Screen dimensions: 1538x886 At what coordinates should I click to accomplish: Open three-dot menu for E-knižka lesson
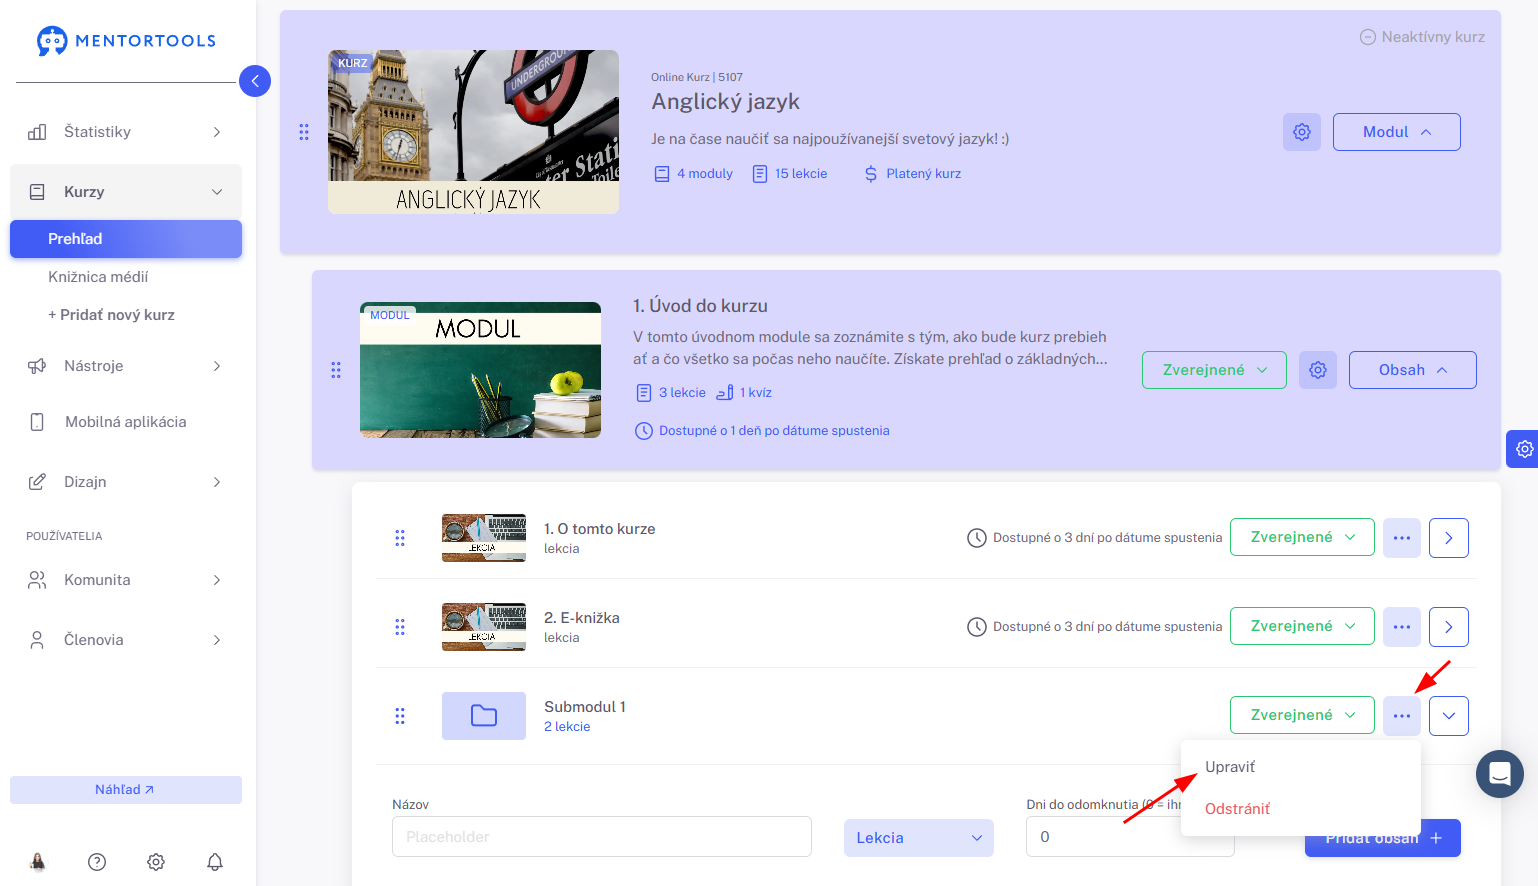1401,627
